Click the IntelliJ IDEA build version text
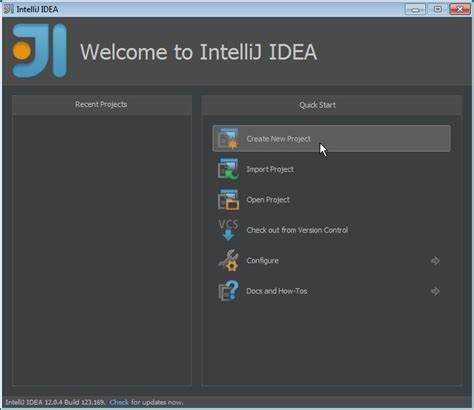Screen dimensions: 474x410 [55, 402]
